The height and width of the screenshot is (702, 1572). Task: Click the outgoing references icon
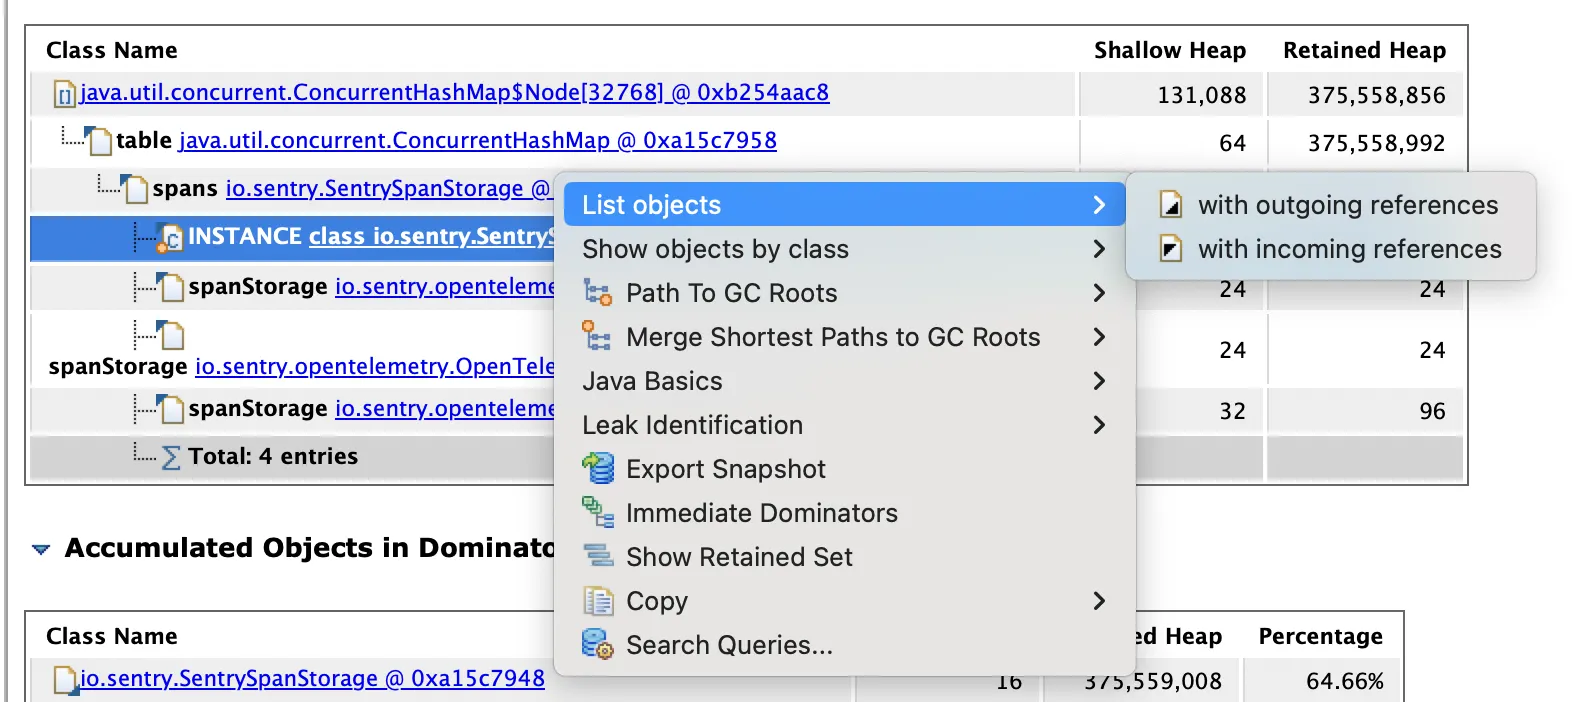1171,205
